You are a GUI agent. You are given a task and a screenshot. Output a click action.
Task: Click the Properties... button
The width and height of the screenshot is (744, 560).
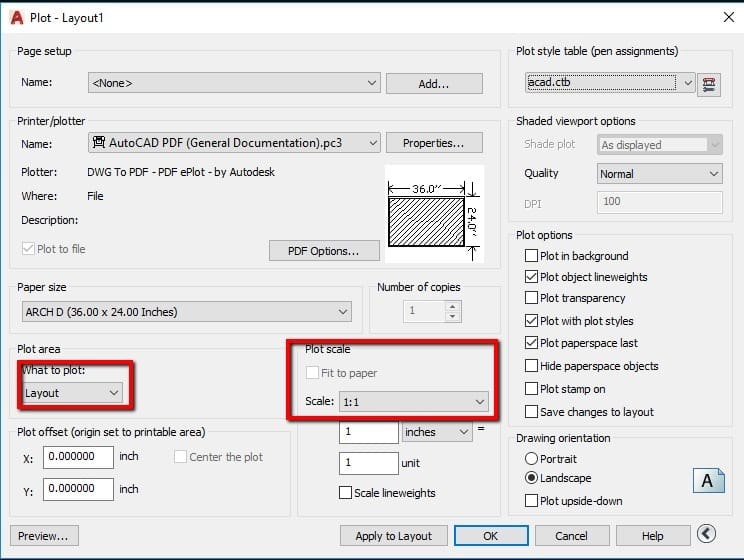click(x=434, y=143)
